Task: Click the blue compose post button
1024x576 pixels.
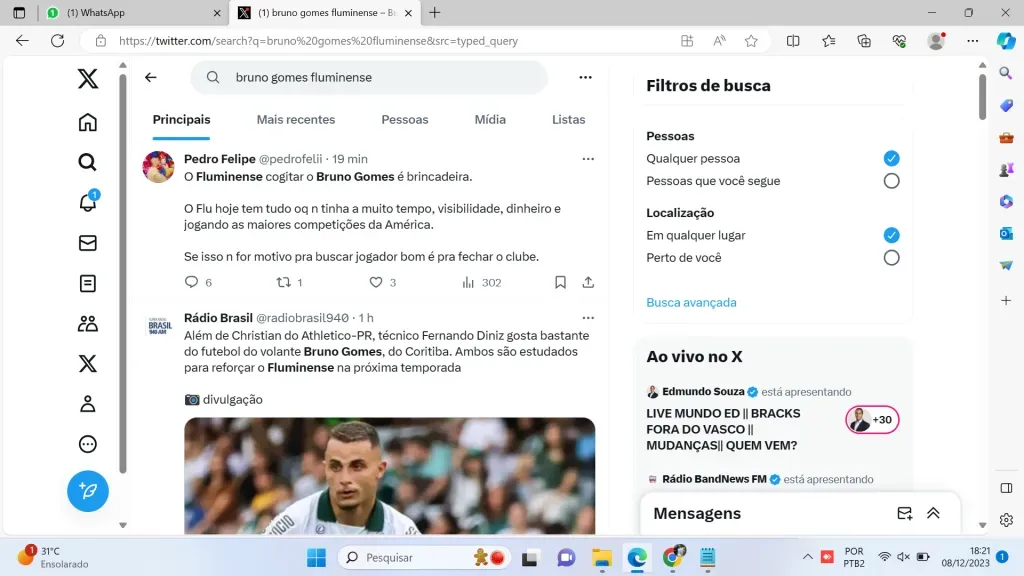Action: pos(88,491)
